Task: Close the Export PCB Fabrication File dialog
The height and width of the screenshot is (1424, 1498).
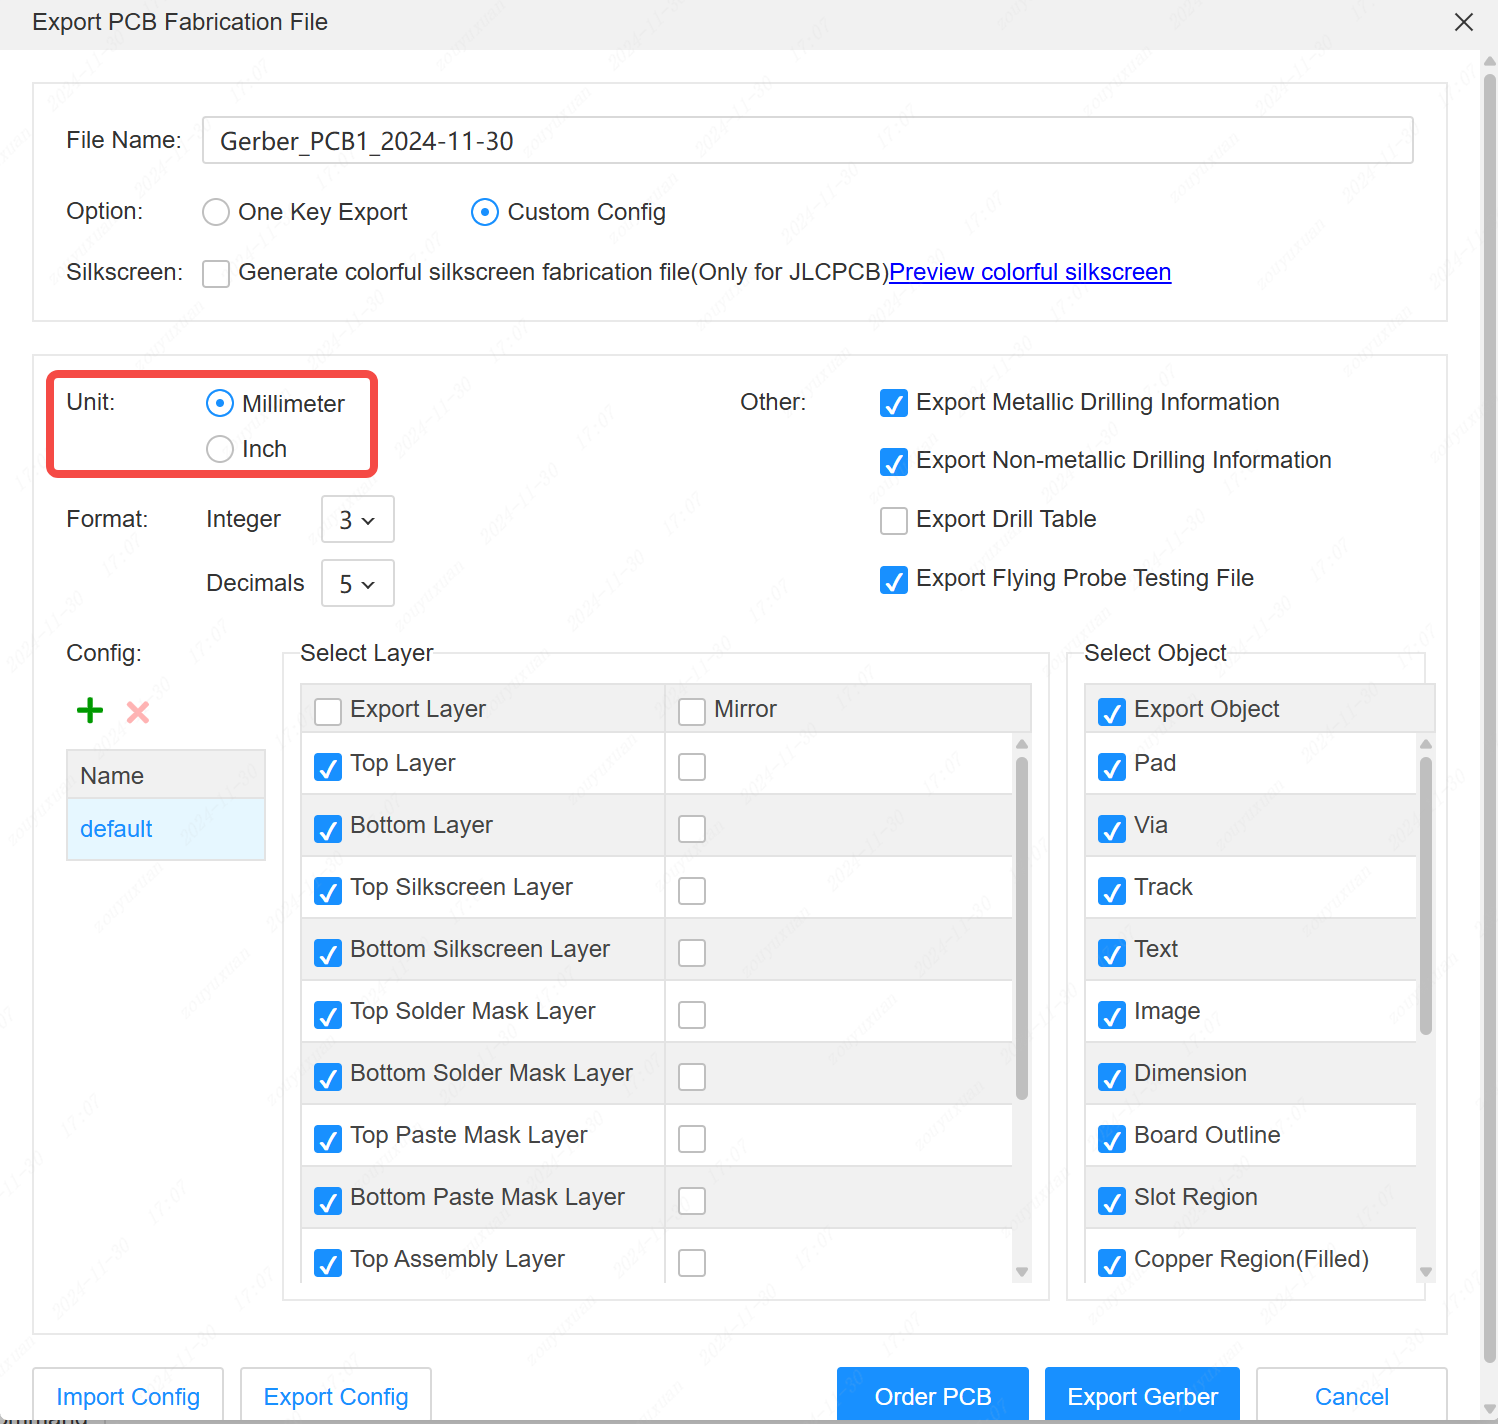Action: (x=1463, y=22)
